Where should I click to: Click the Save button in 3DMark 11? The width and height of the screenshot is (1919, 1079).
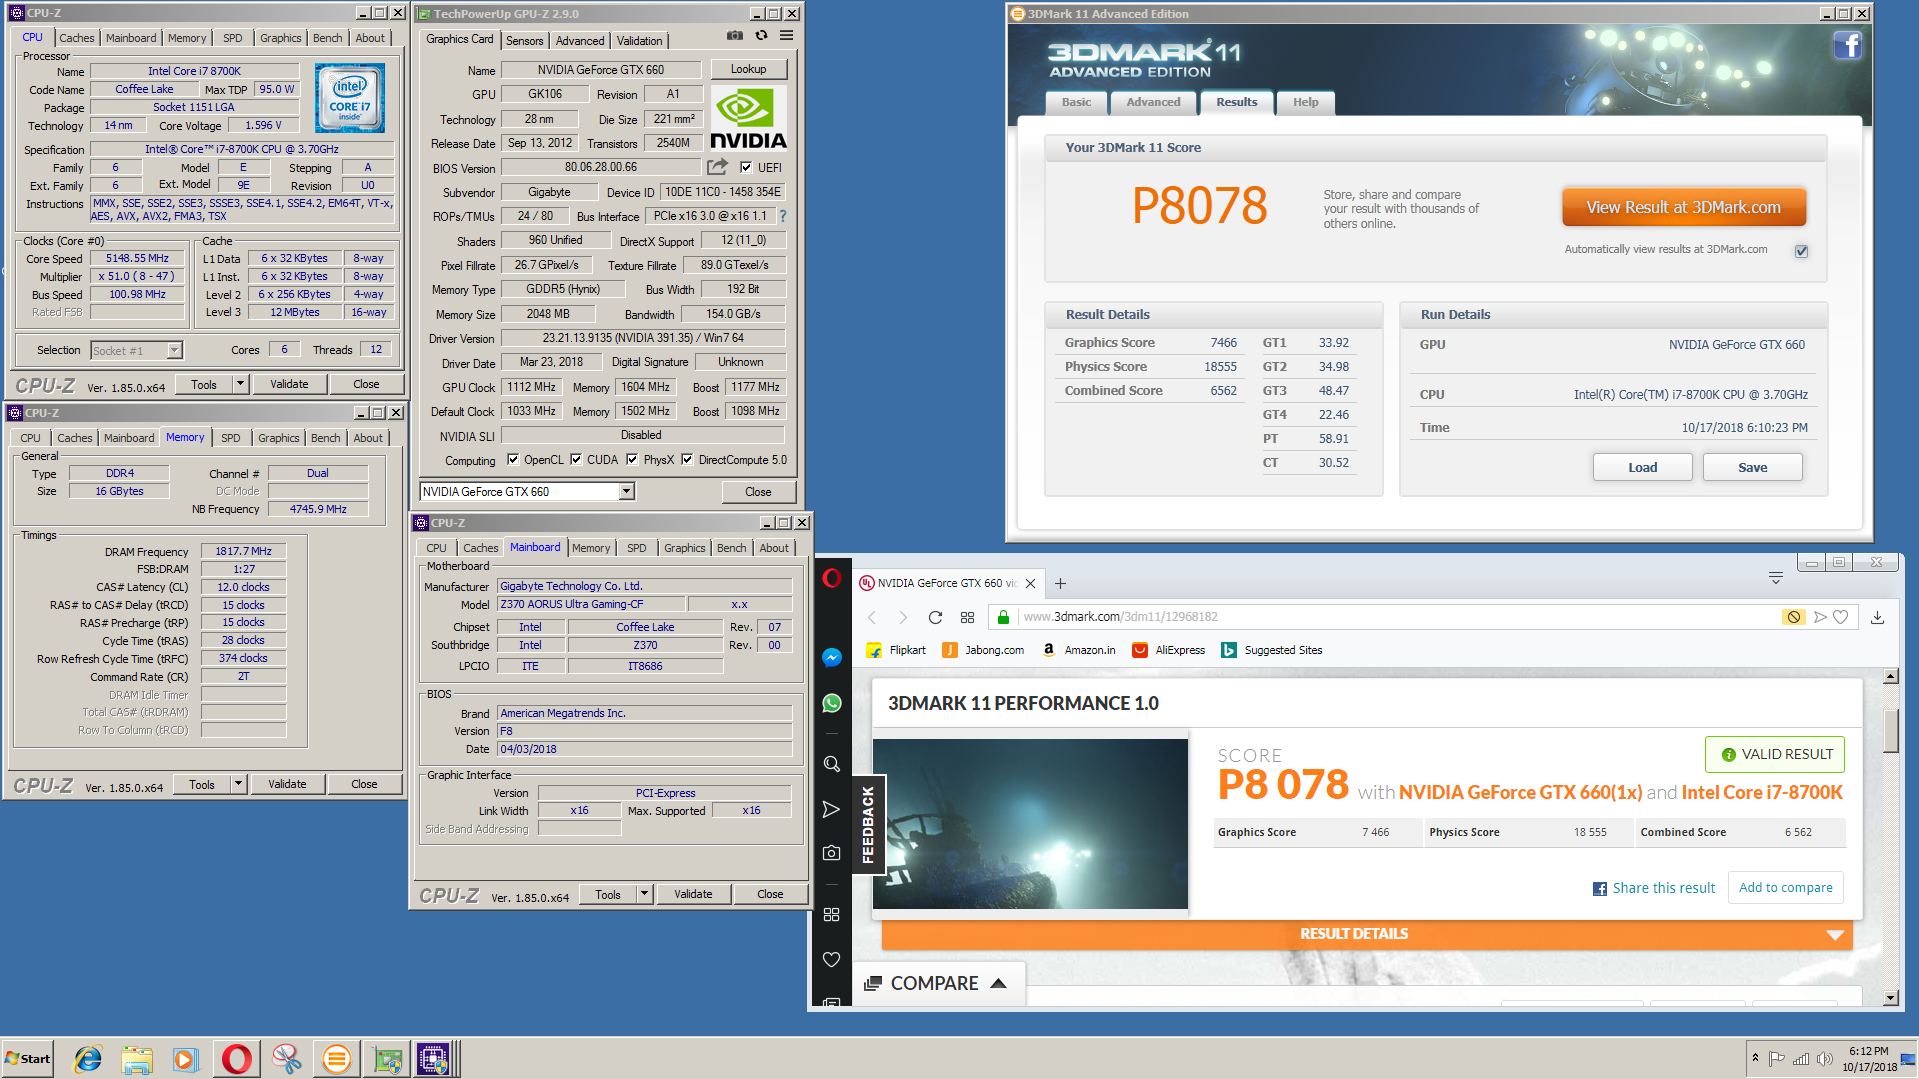click(x=1752, y=467)
